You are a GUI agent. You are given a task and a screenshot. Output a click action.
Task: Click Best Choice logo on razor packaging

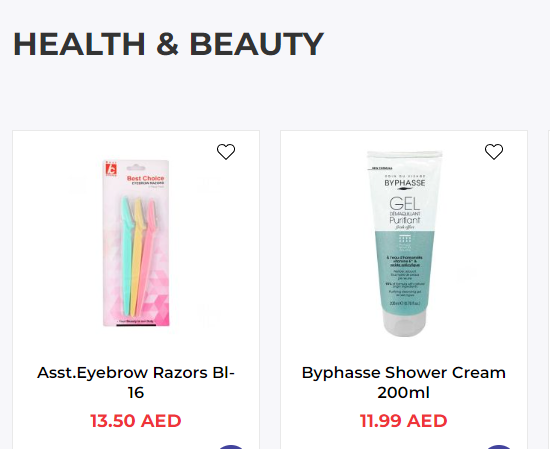coord(111,169)
